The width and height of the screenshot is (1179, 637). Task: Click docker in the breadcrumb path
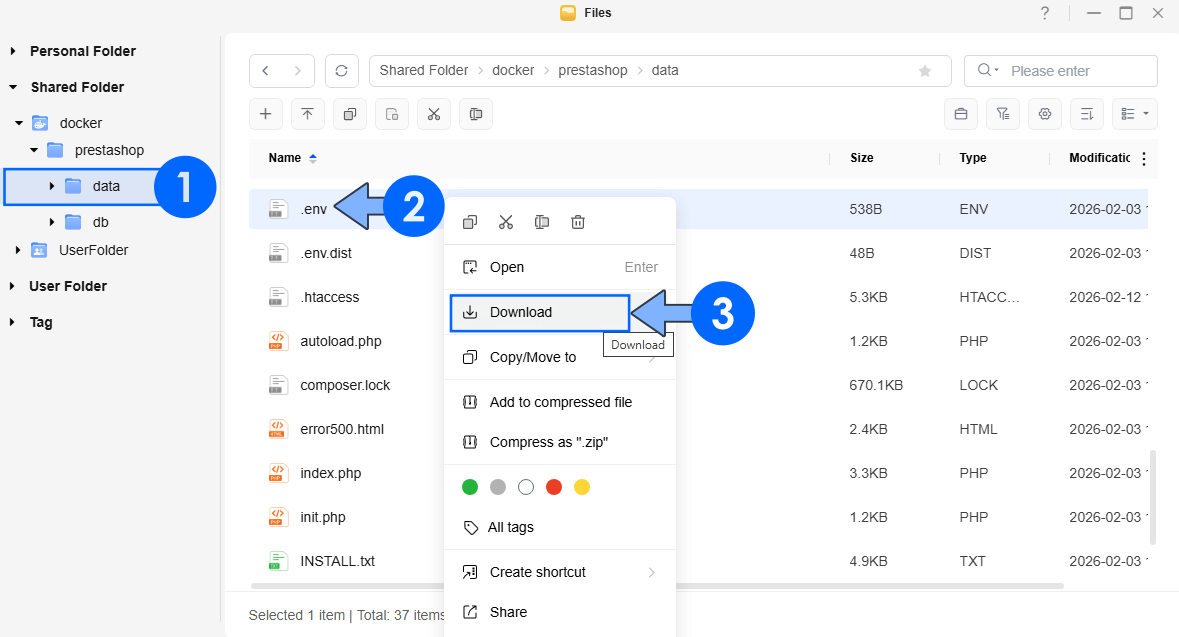tap(513, 71)
